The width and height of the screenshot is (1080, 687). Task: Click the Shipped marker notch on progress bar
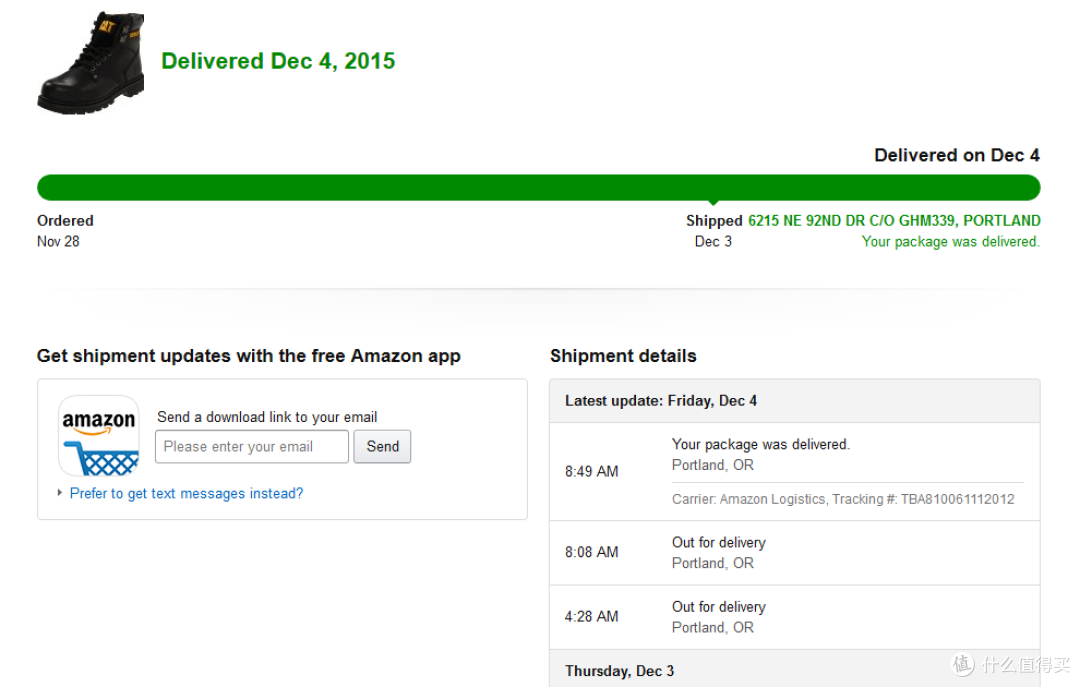point(714,203)
